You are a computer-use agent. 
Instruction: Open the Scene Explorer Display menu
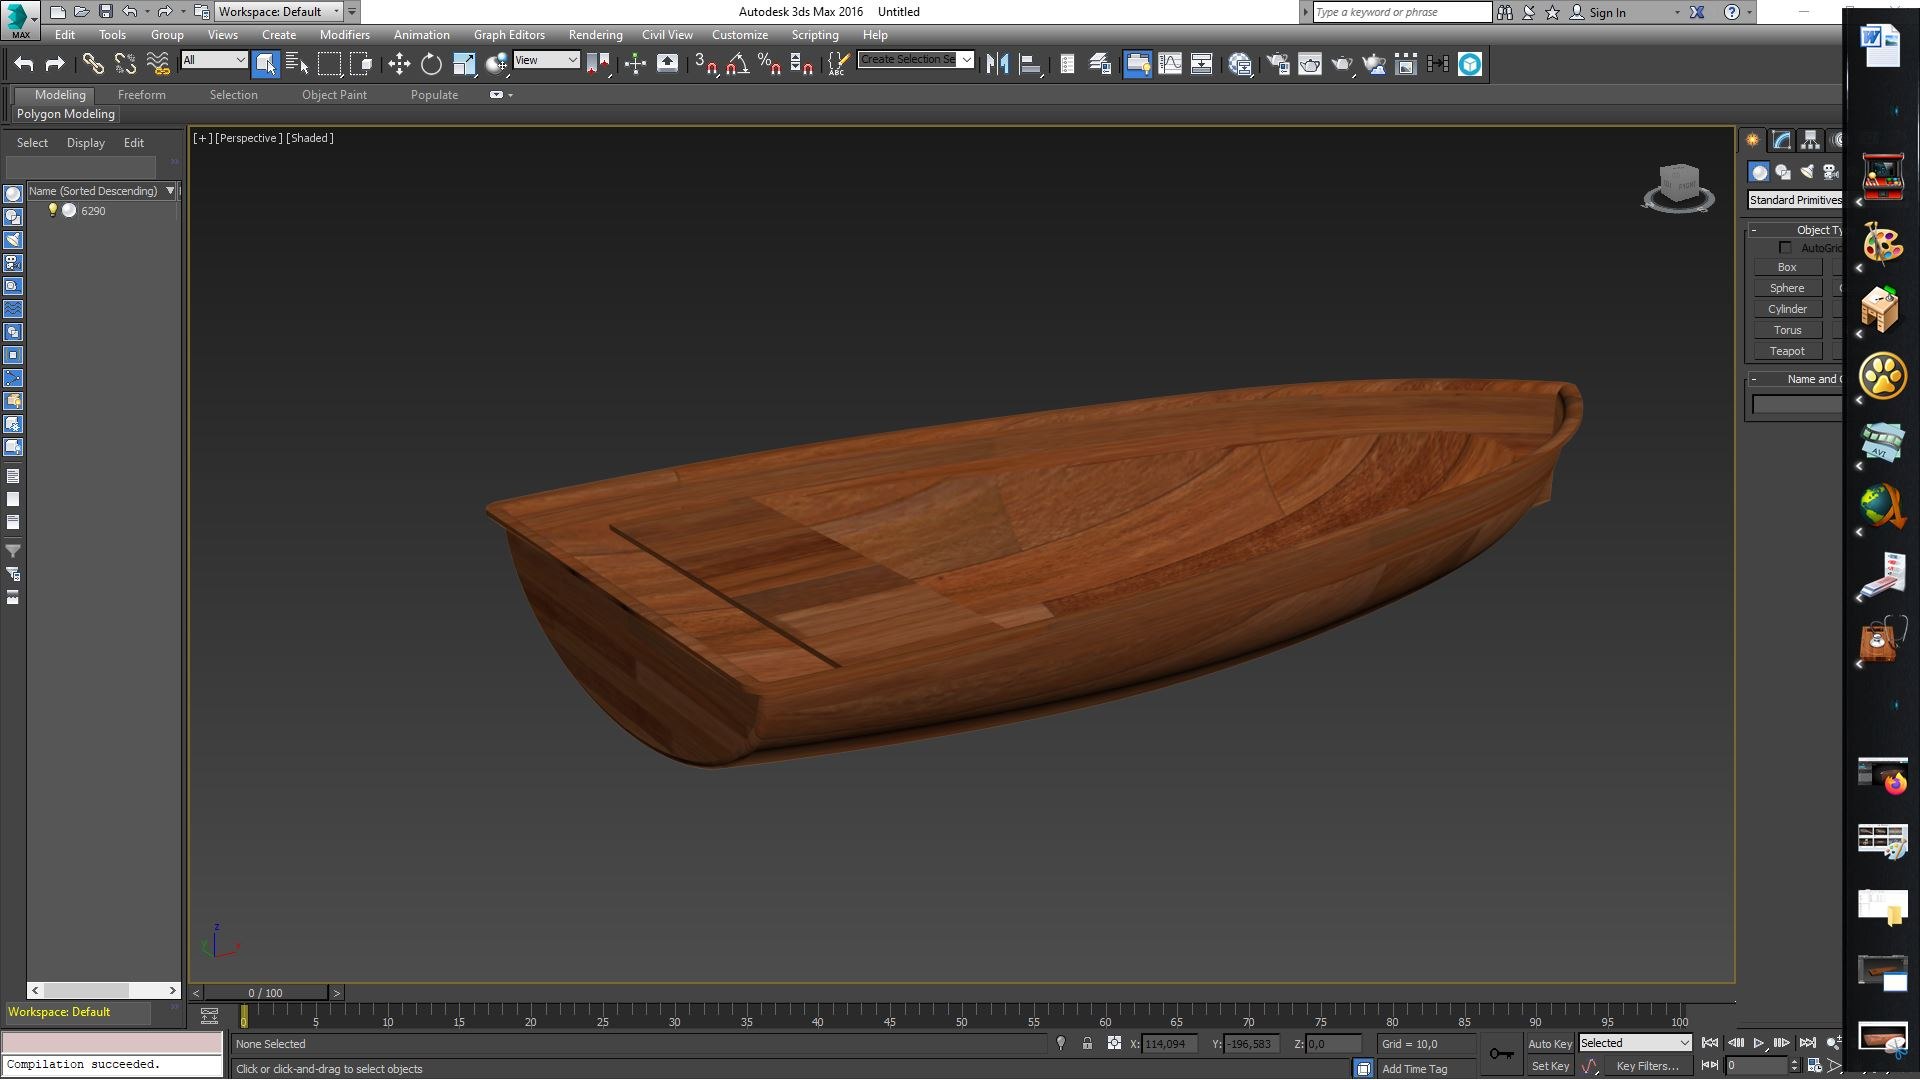(85, 143)
